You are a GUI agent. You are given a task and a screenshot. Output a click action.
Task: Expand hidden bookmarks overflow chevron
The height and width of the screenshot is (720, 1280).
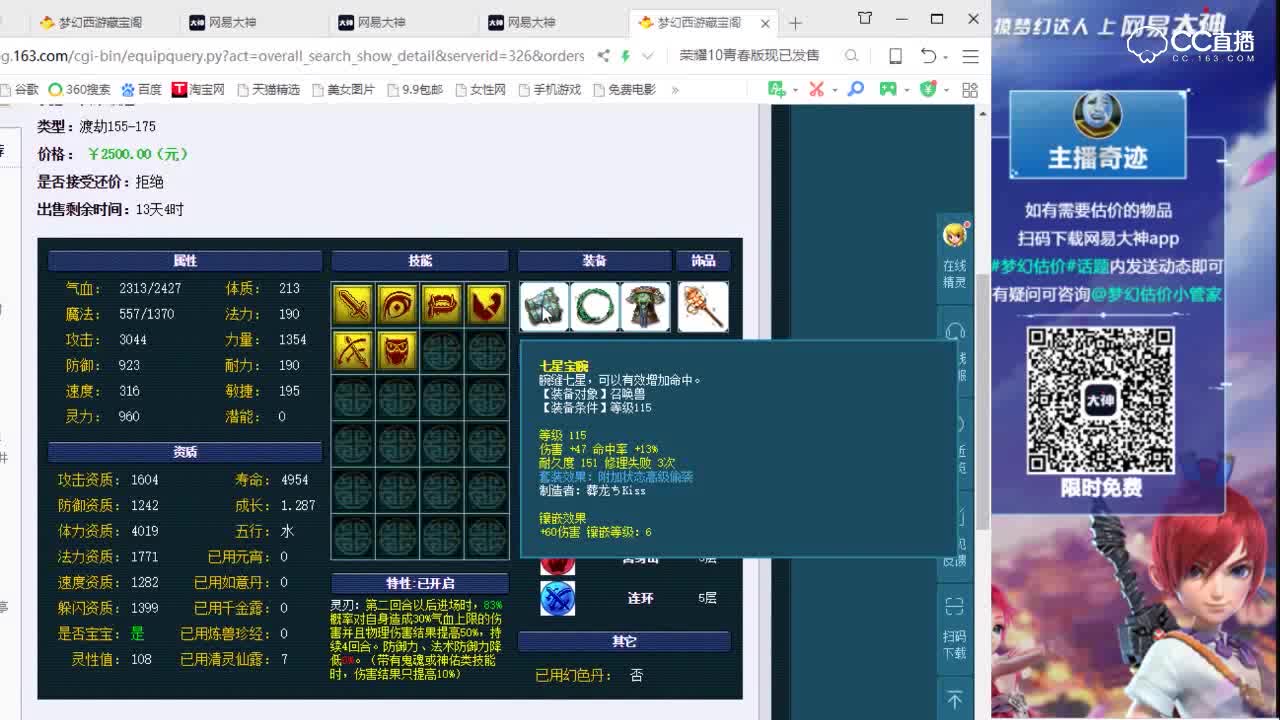pos(675,89)
